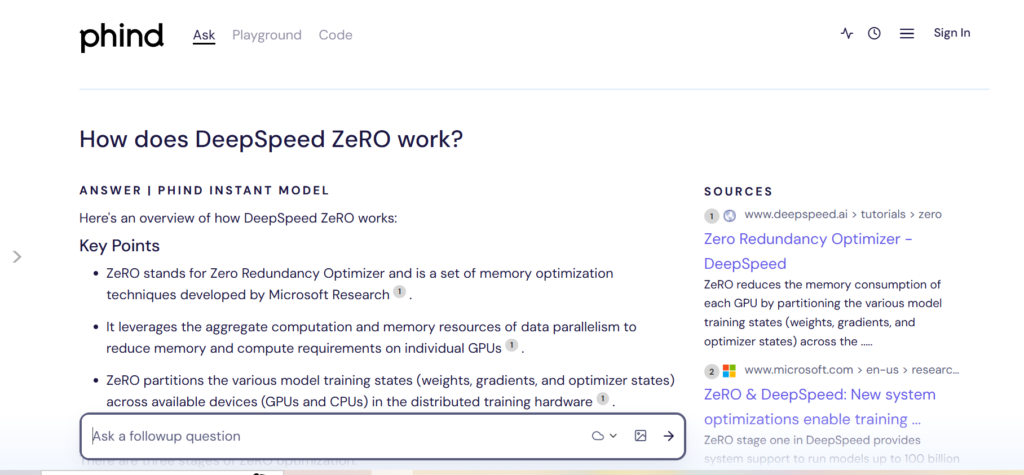Click source number 2 badge in Sources
Image resolution: width=1024 pixels, height=475 pixels.
pyautogui.click(x=711, y=372)
